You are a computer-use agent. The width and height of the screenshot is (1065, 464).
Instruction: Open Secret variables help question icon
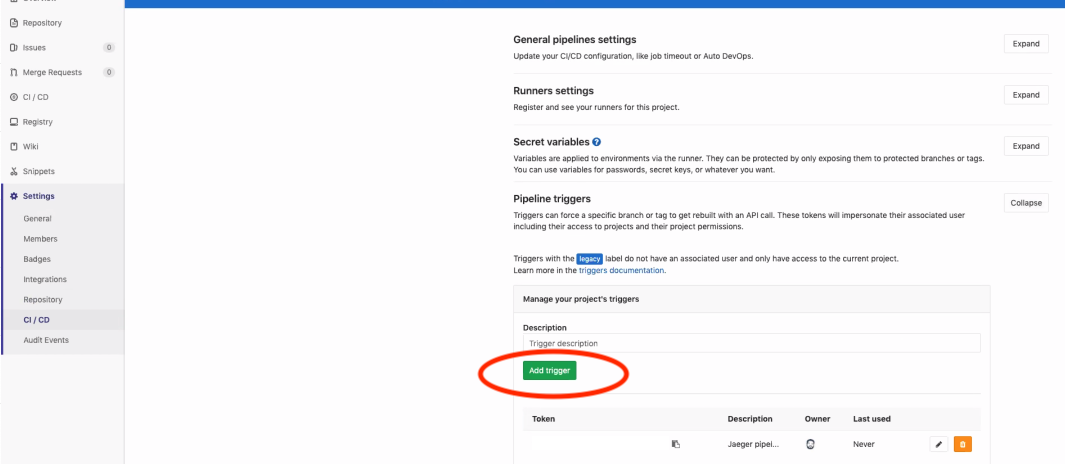[596, 142]
